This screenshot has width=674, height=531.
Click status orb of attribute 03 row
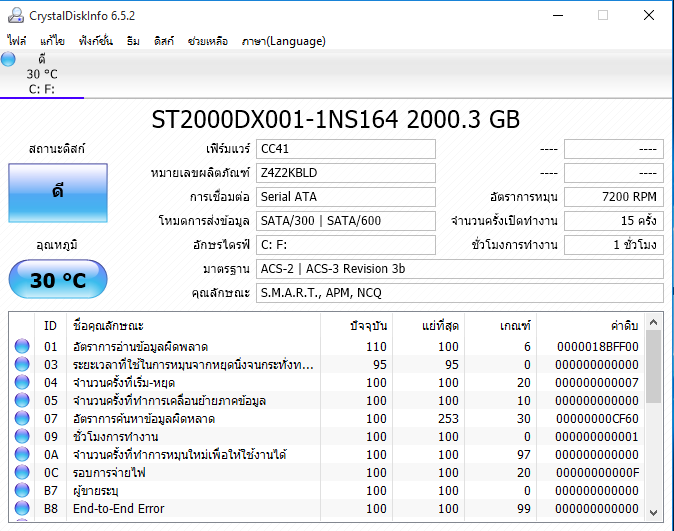point(22,364)
